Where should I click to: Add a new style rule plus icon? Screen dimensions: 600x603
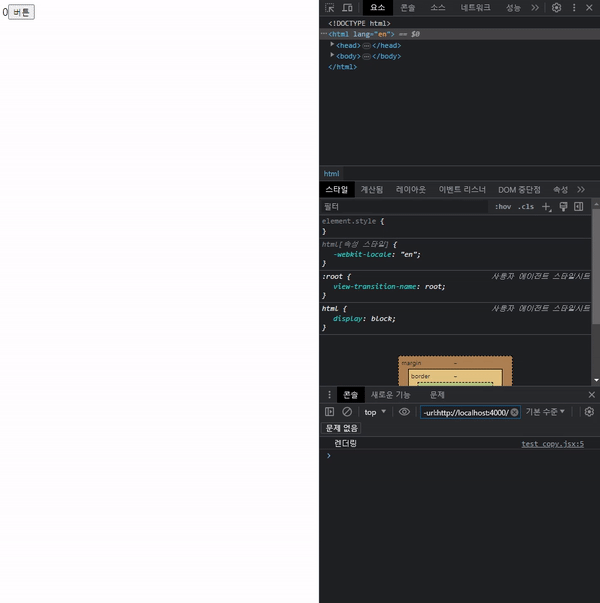[x=547, y=207]
